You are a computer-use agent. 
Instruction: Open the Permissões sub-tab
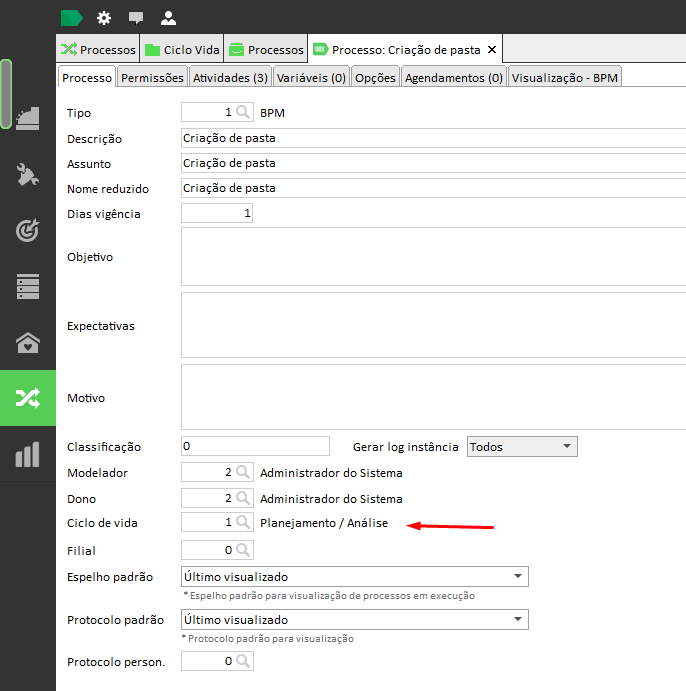click(152, 78)
